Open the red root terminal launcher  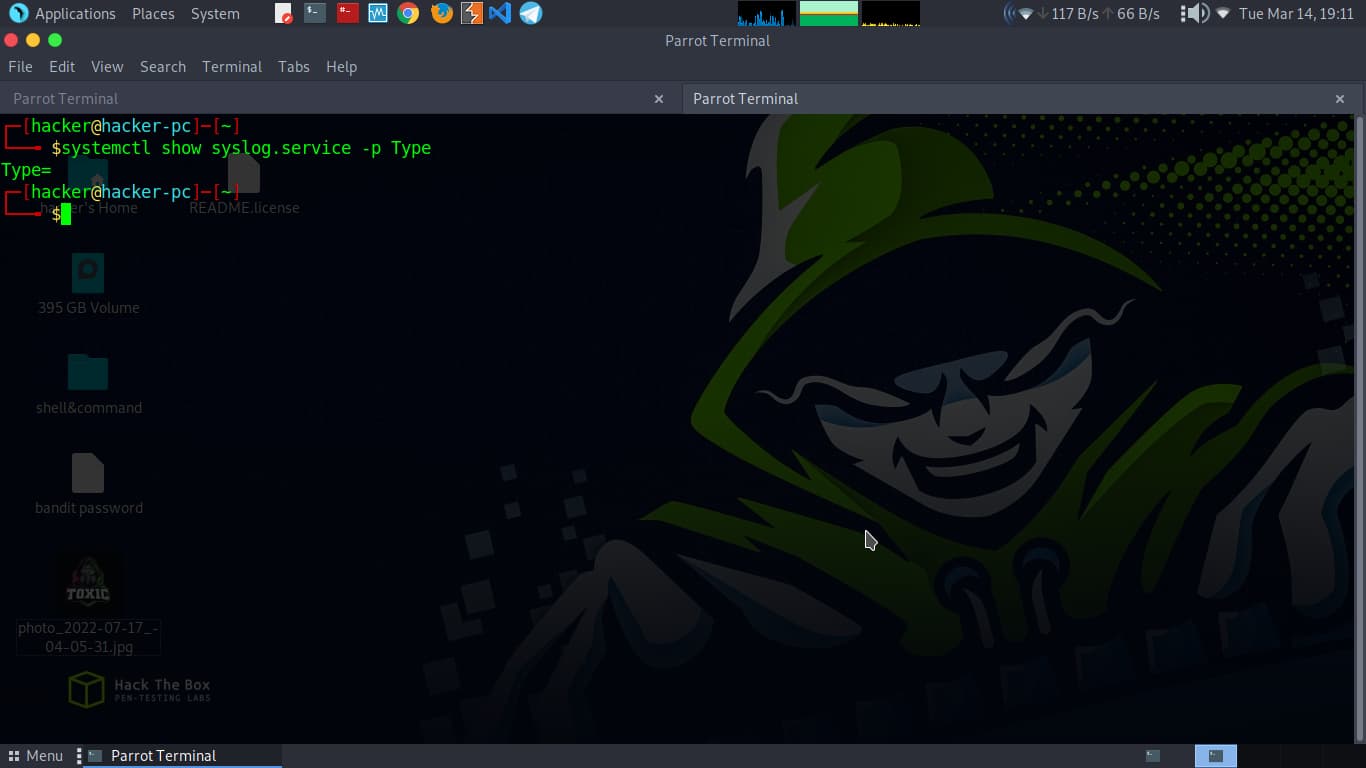pos(347,14)
